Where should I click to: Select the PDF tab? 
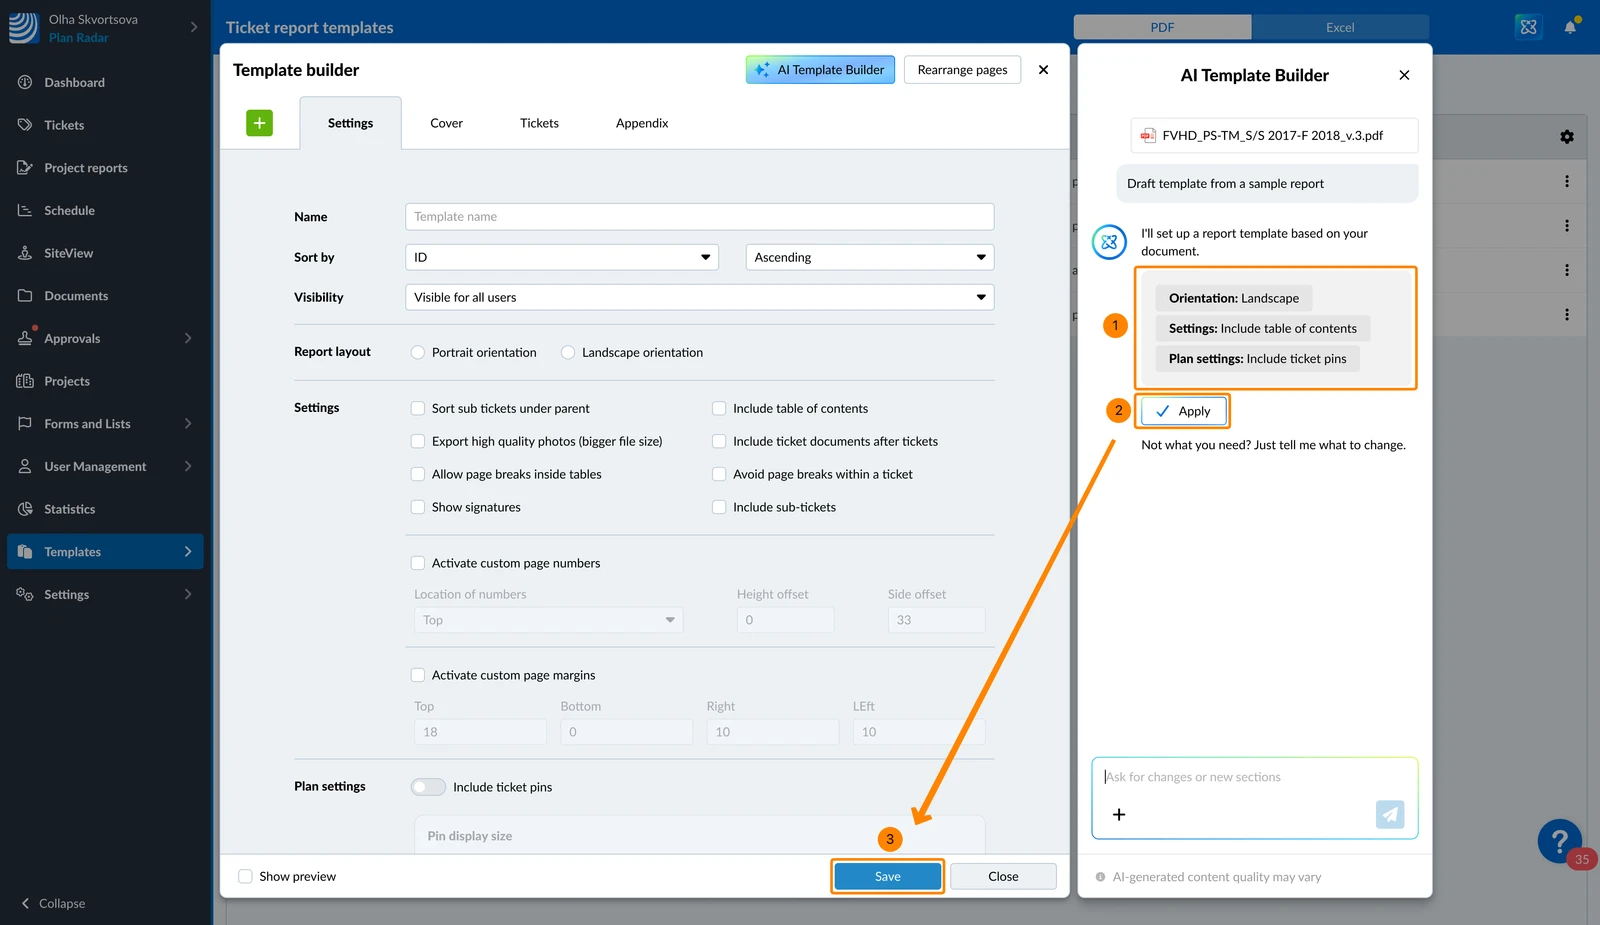click(1162, 27)
